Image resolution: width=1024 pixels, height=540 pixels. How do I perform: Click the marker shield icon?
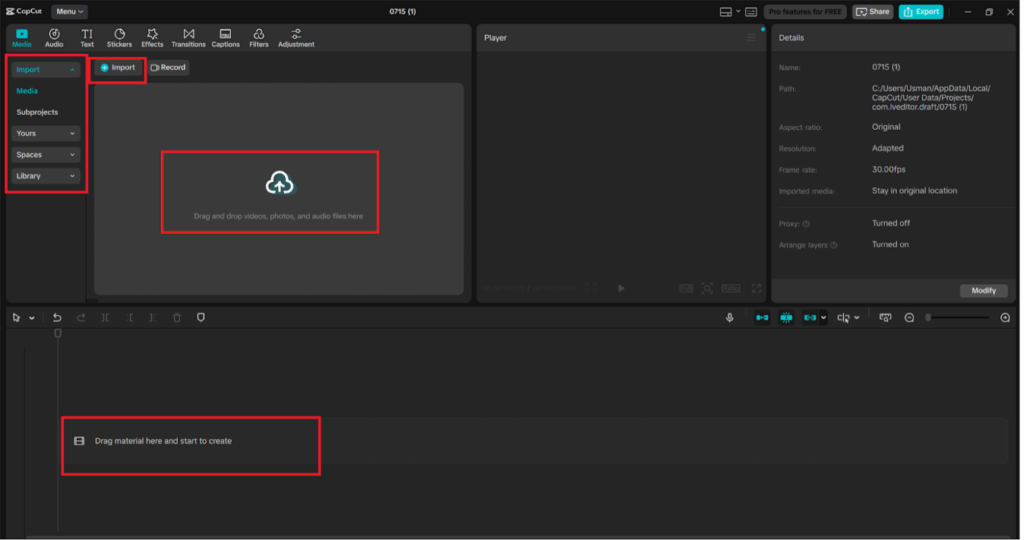pos(201,318)
